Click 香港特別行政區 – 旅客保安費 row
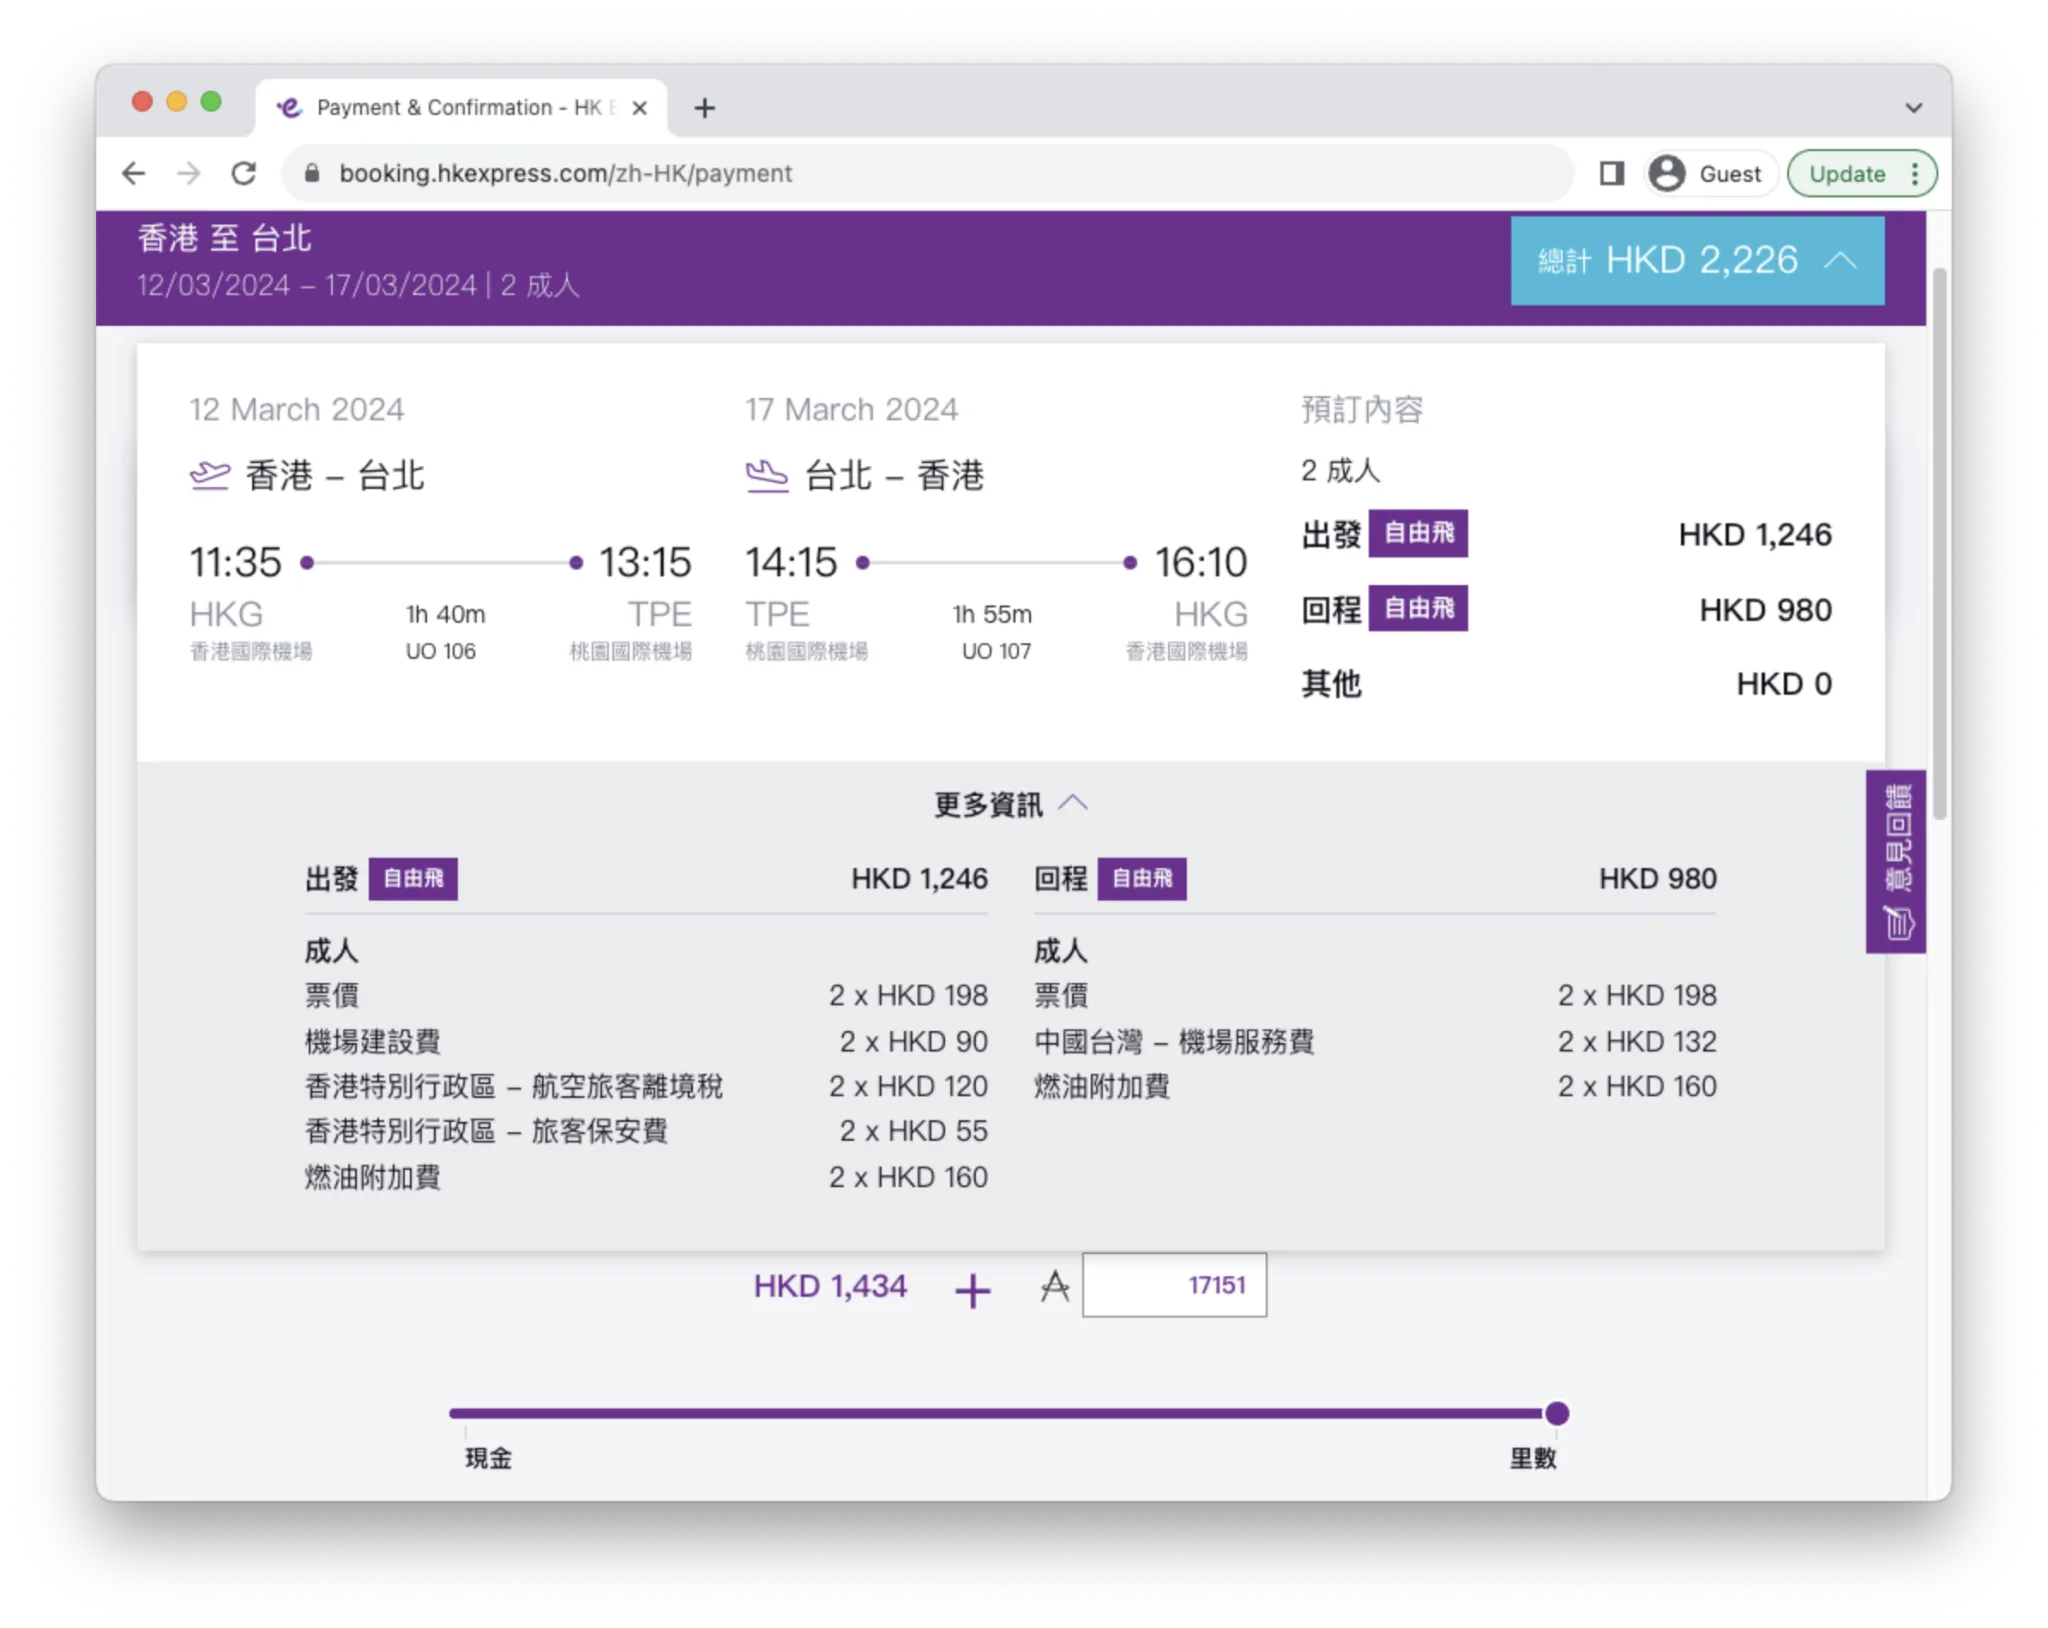Image resolution: width=2048 pixels, height=1628 pixels. pyautogui.click(x=646, y=1131)
